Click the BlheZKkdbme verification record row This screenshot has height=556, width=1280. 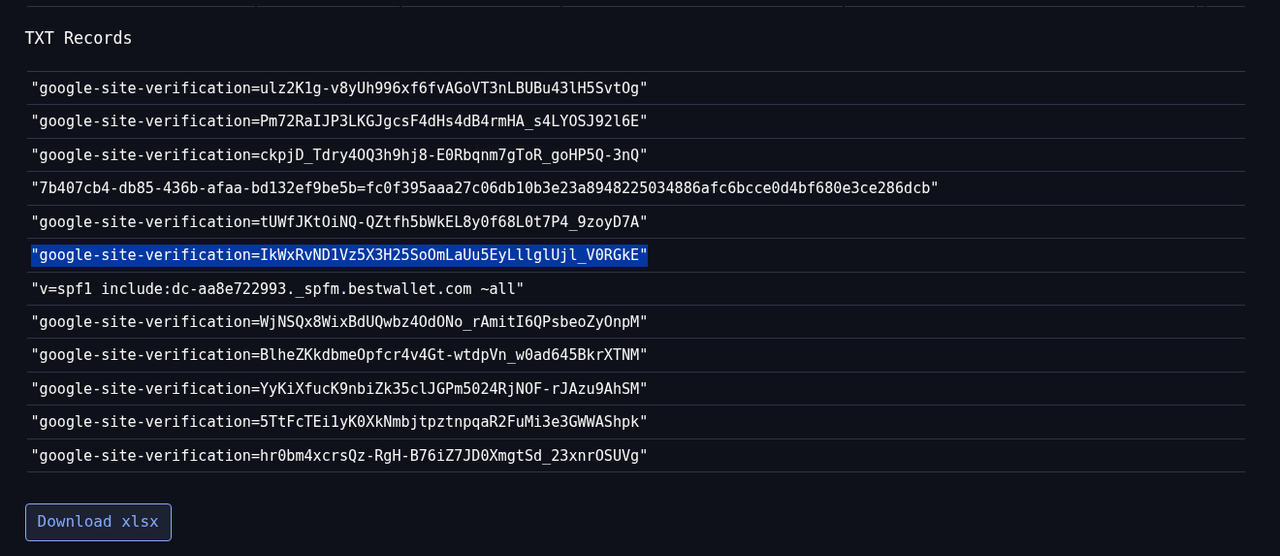339,355
